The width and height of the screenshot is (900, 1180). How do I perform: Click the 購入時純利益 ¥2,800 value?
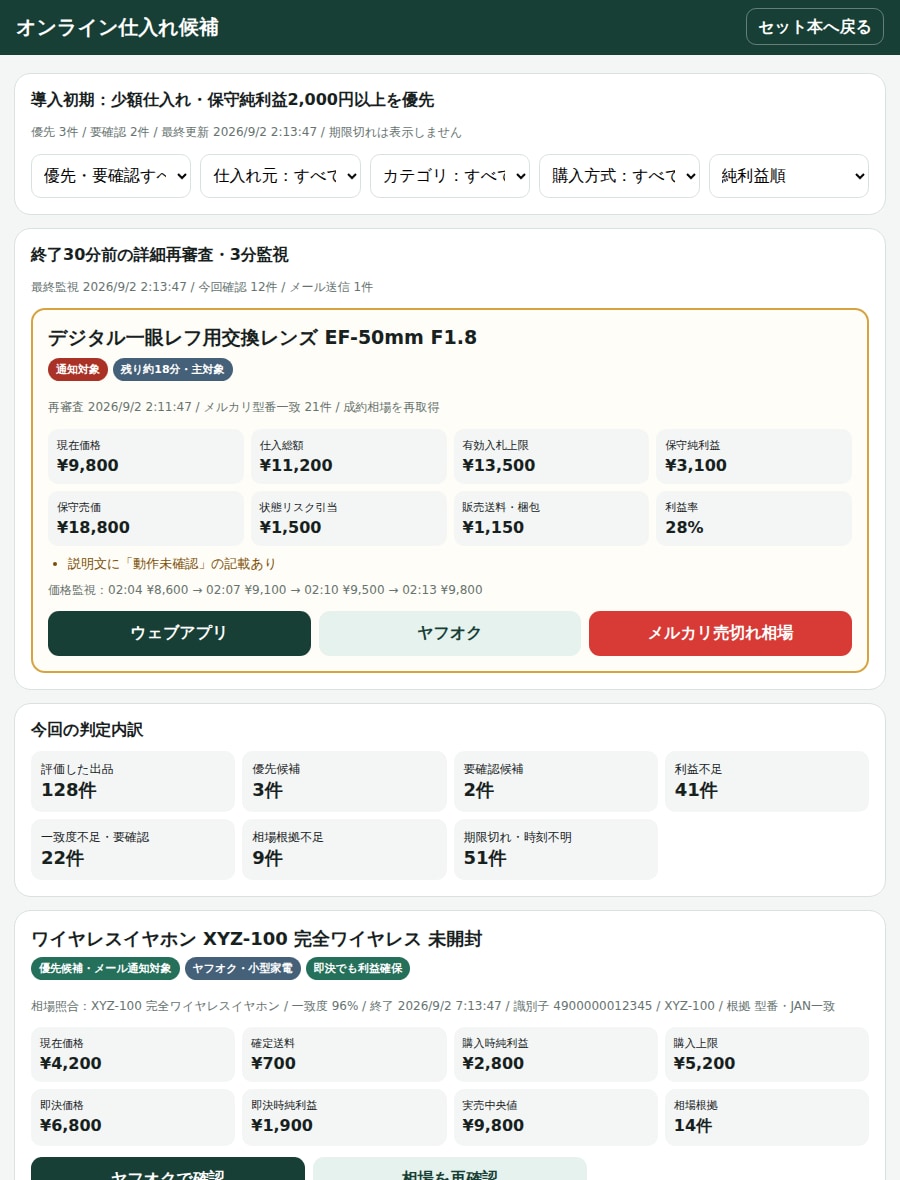(x=555, y=1054)
